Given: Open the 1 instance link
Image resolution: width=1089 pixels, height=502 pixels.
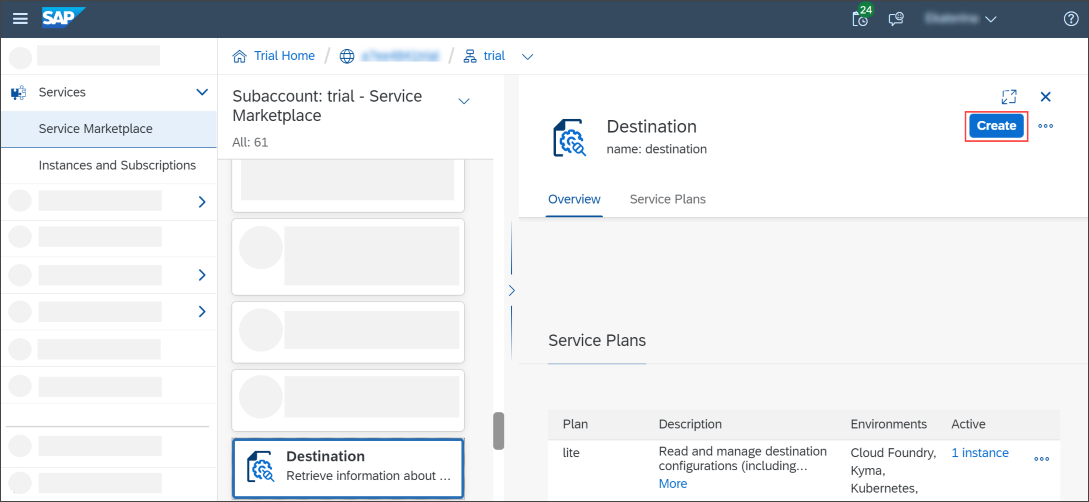Looking at the screenshot, I should 980,453.
